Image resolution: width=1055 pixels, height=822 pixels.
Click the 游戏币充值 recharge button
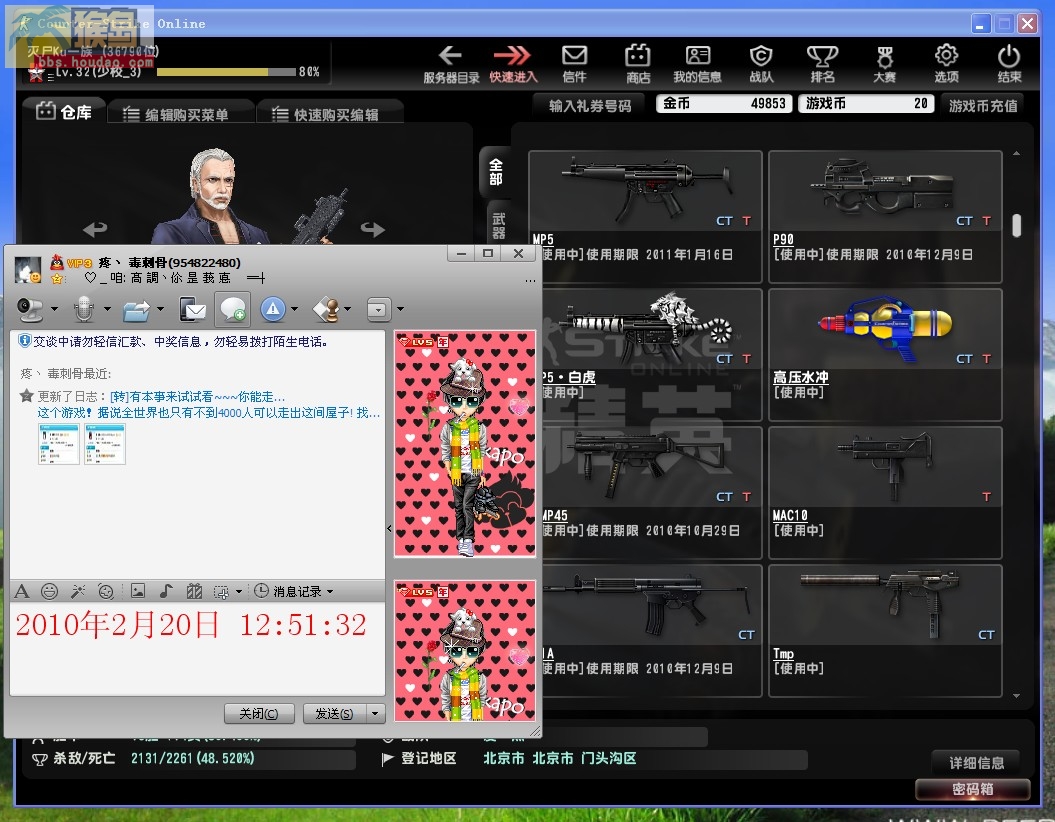982,106
